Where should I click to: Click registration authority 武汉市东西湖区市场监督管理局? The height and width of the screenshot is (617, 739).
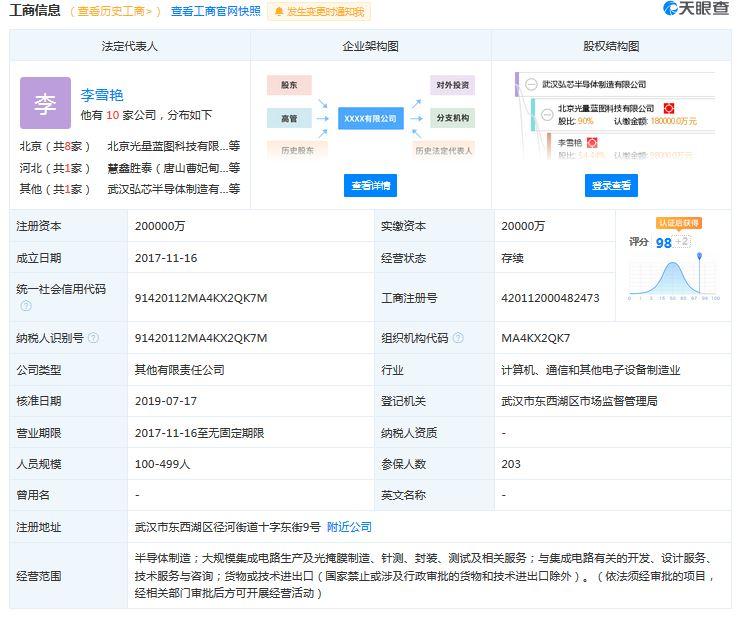tap(580, 401)
